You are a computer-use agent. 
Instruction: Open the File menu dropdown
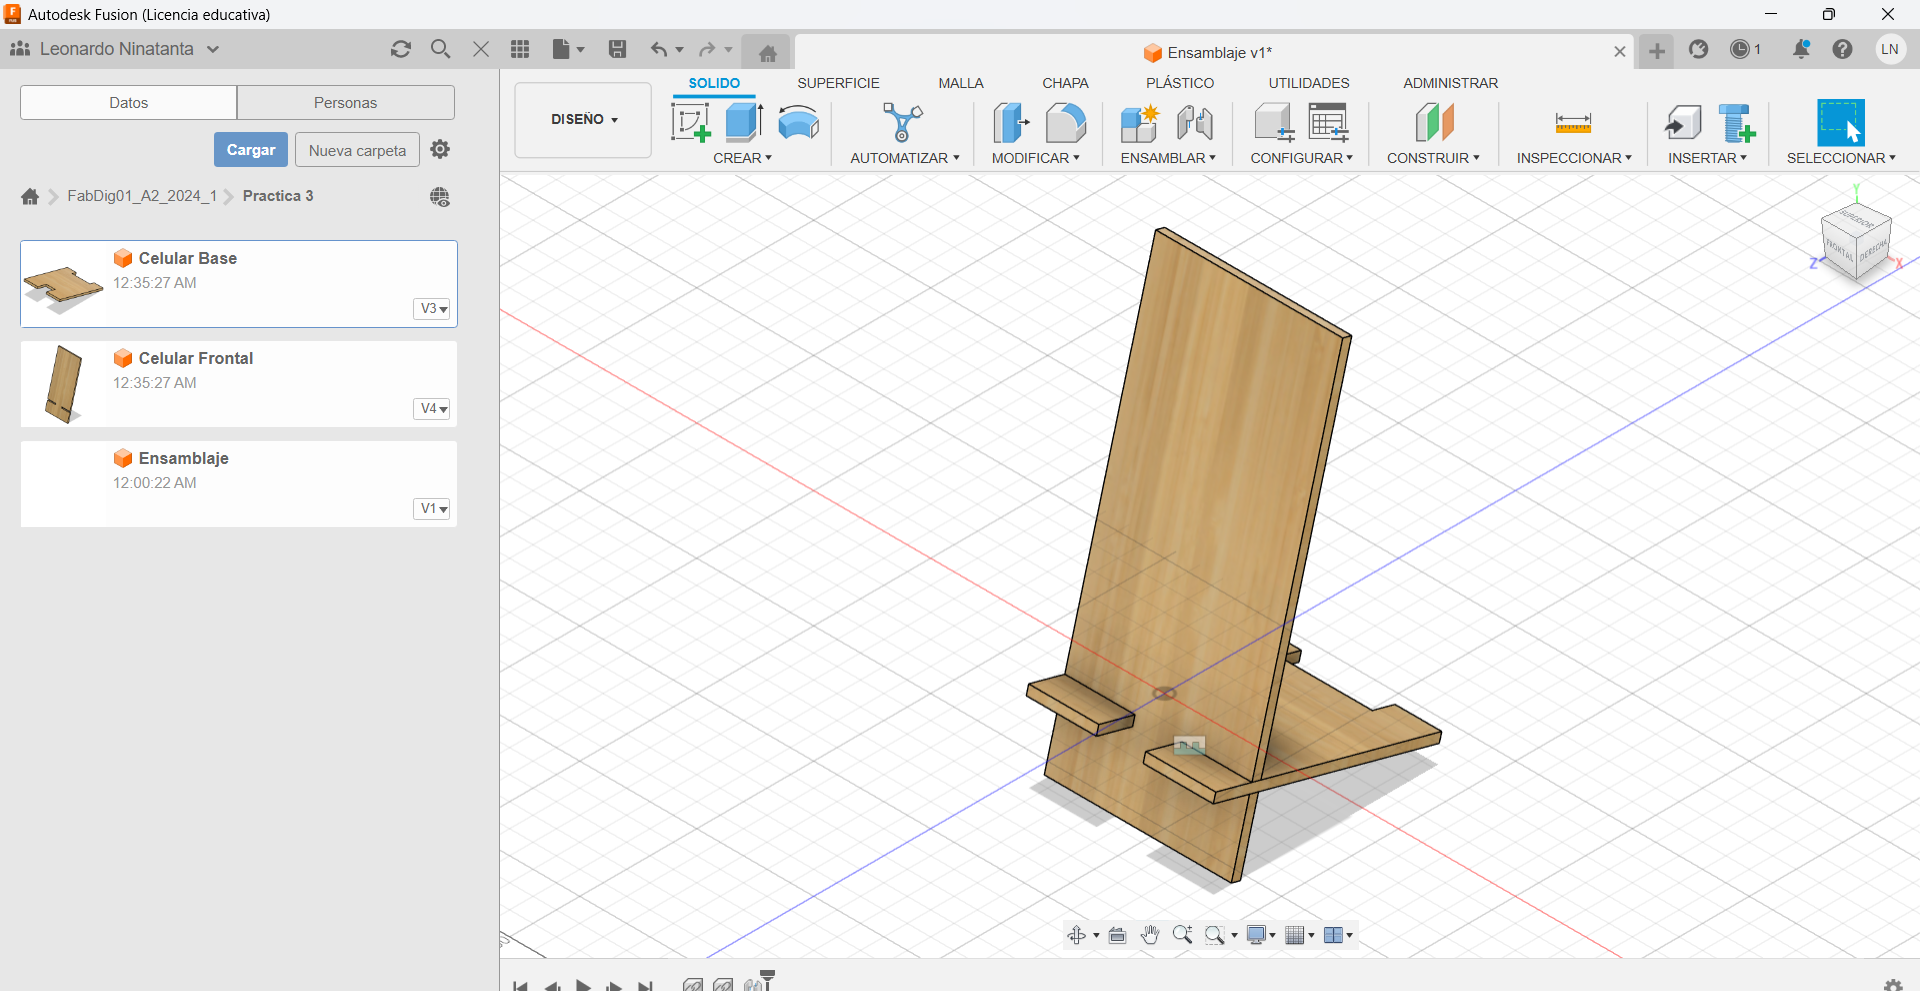(x=568, y=49)
